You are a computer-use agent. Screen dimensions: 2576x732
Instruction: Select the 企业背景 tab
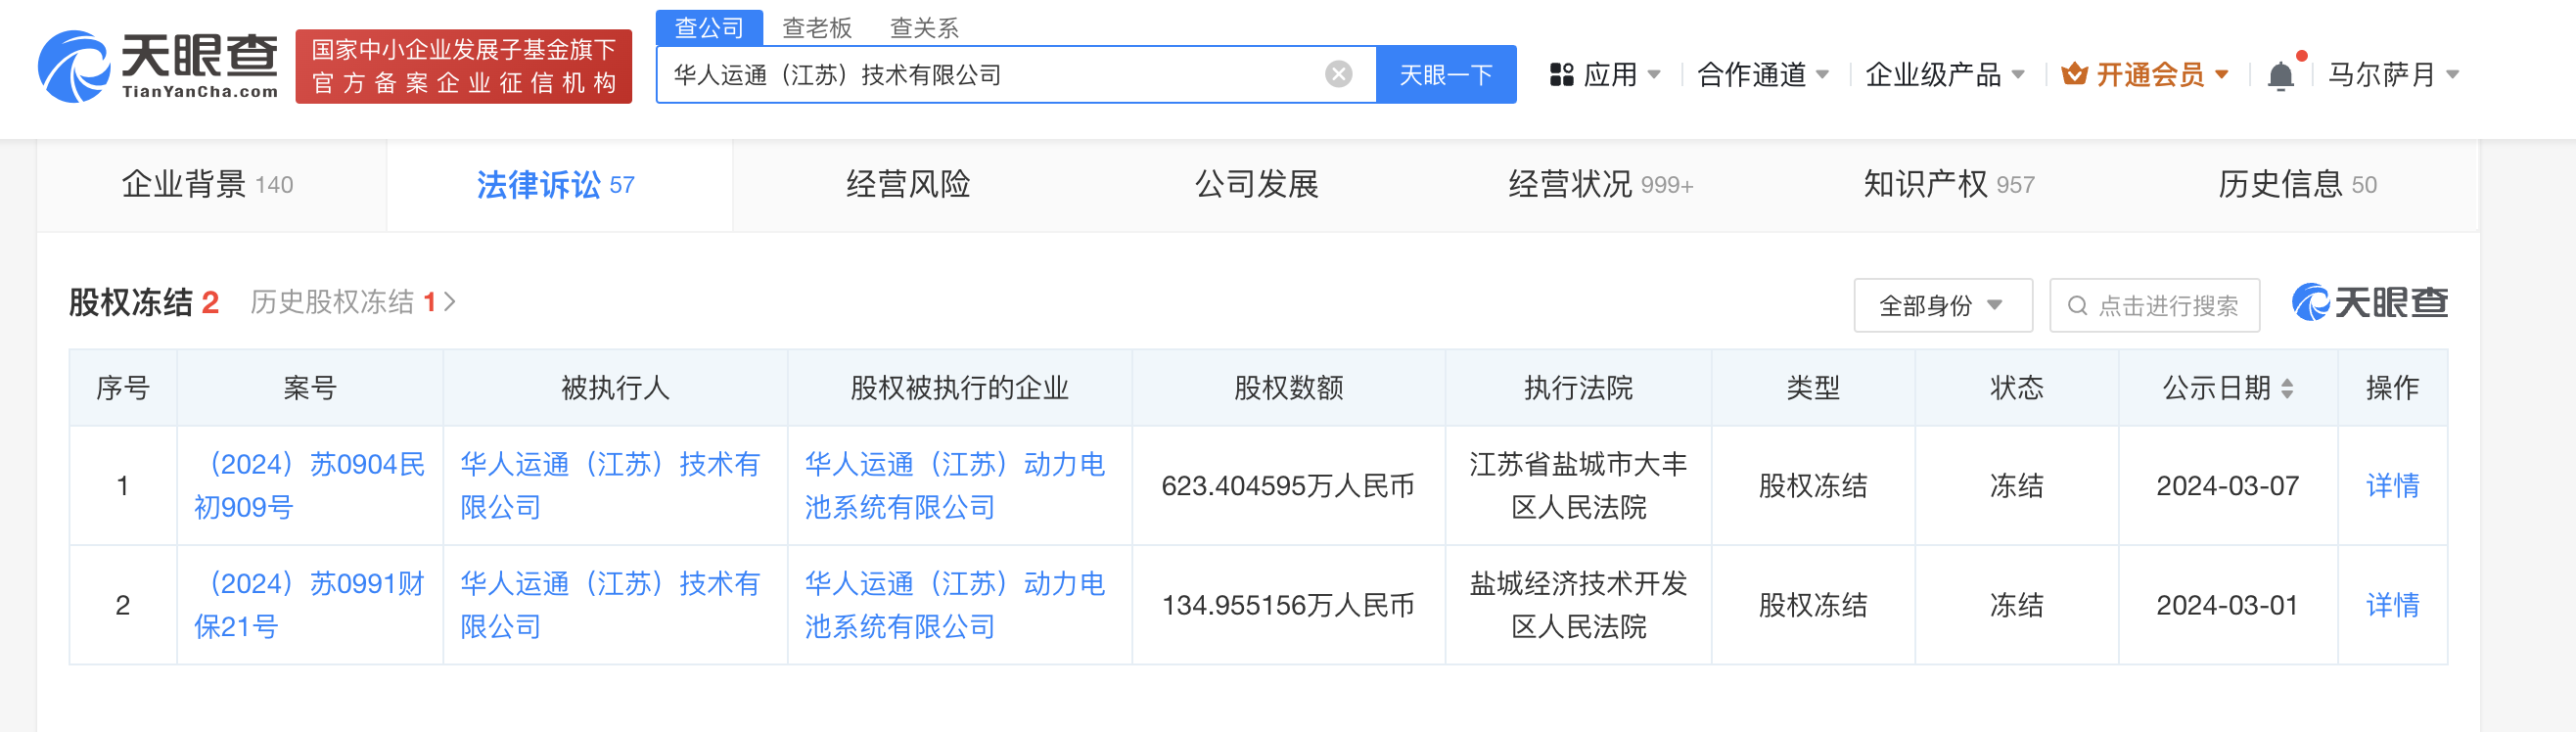(x=207, y=185)
